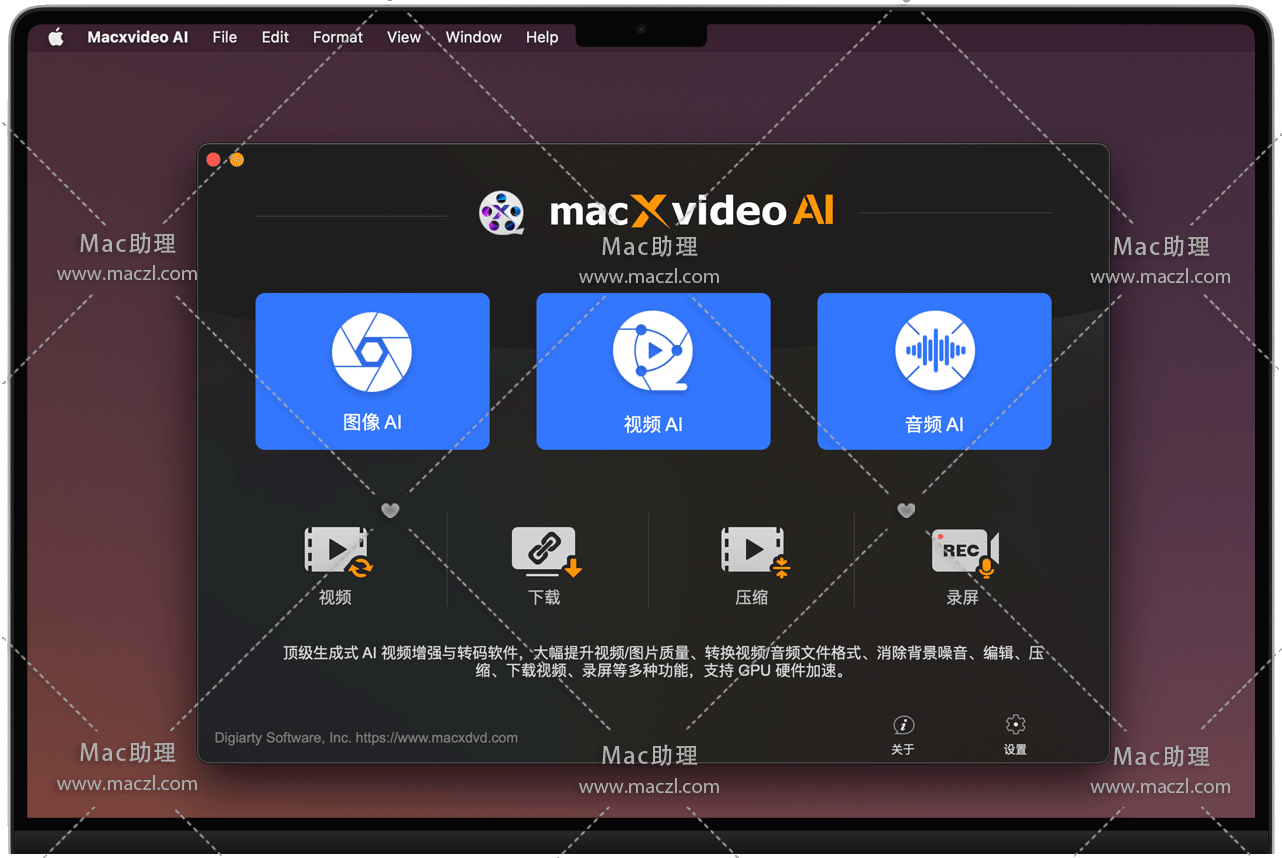This screenshot has height=858, width=1282.
Task: Open the Edit menu
Action: click(275, 37)
